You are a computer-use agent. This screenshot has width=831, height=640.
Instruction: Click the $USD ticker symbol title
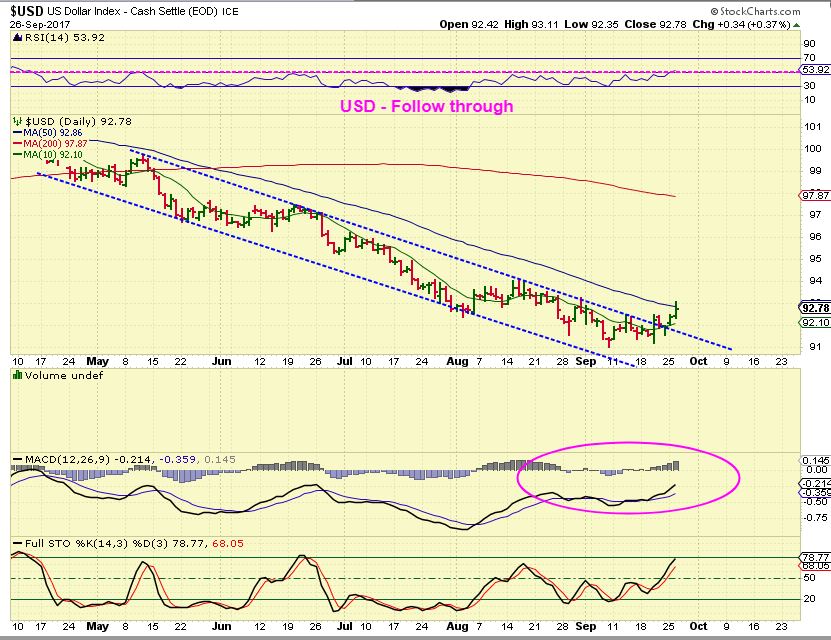pyautogui.click(x=28, y=11)
